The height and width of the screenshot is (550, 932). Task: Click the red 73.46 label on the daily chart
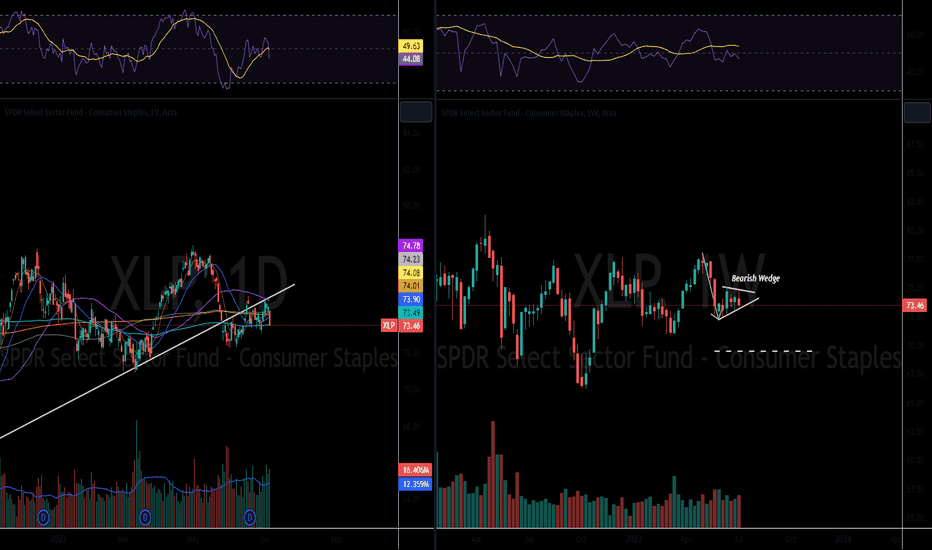(411, 326)
